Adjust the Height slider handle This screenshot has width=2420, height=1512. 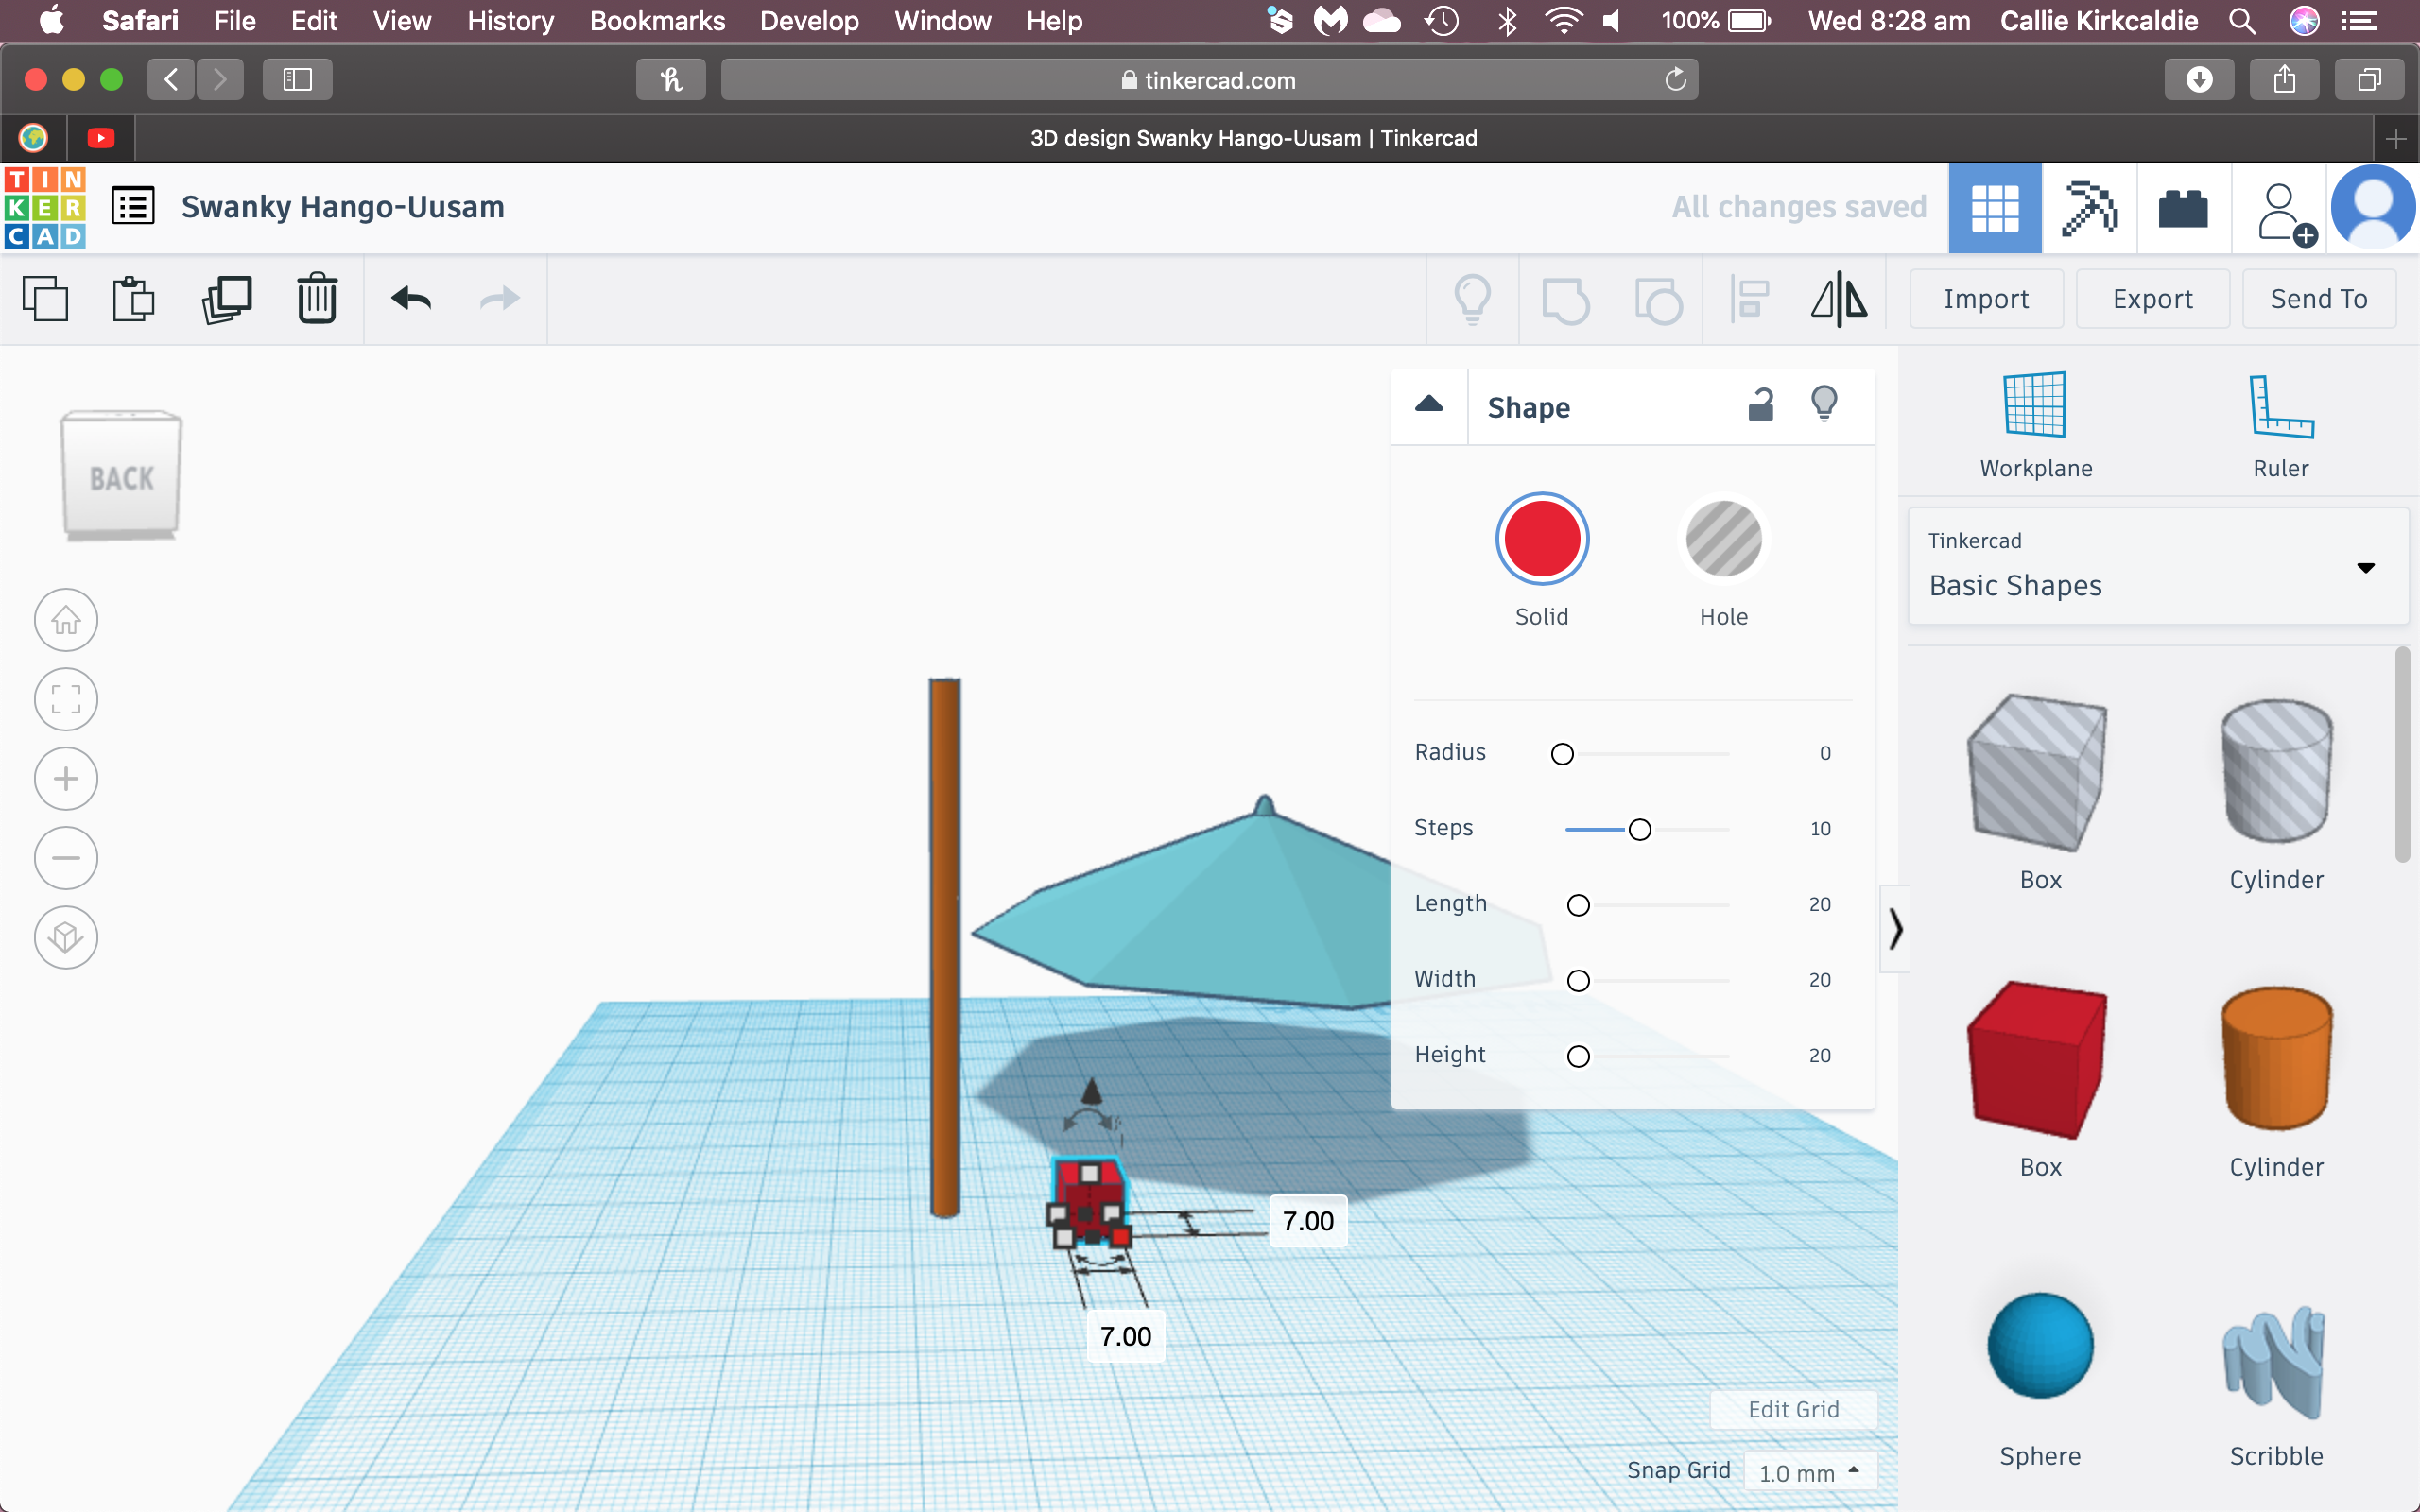(1578, 1057)
